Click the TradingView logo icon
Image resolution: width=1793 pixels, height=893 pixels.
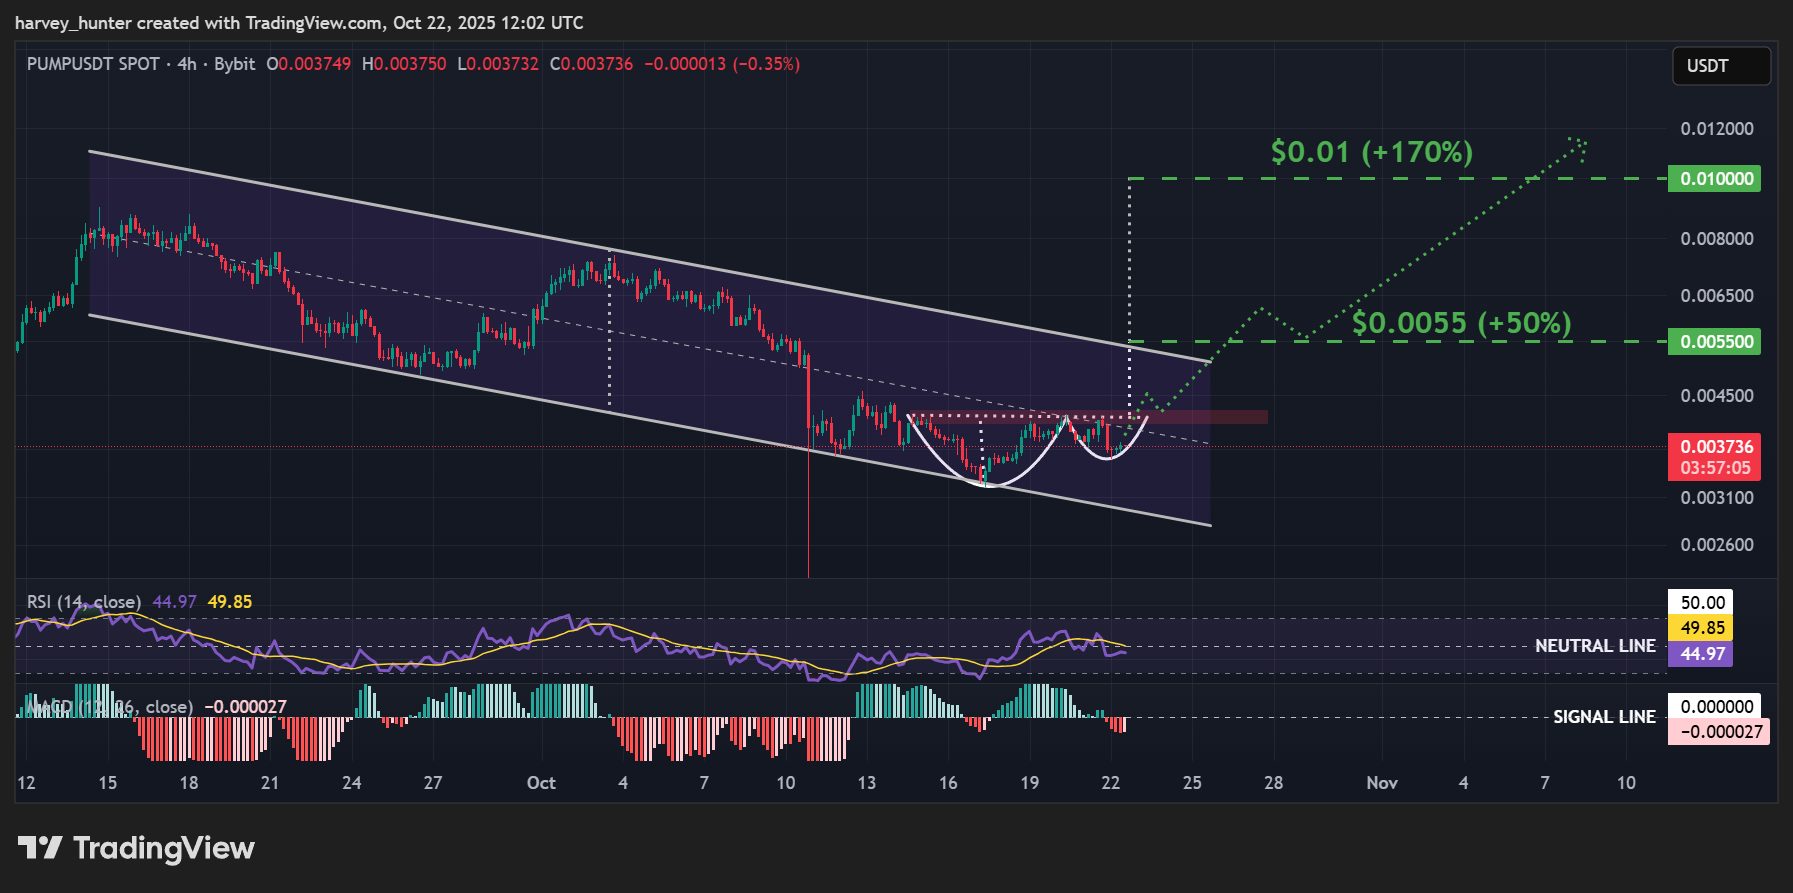tap(40, 848)
